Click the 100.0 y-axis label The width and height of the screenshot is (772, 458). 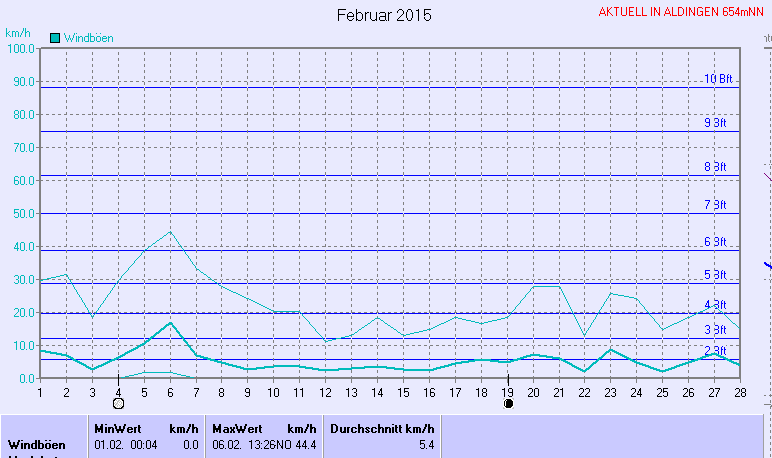pyautogui.click(x=20, y=49)
